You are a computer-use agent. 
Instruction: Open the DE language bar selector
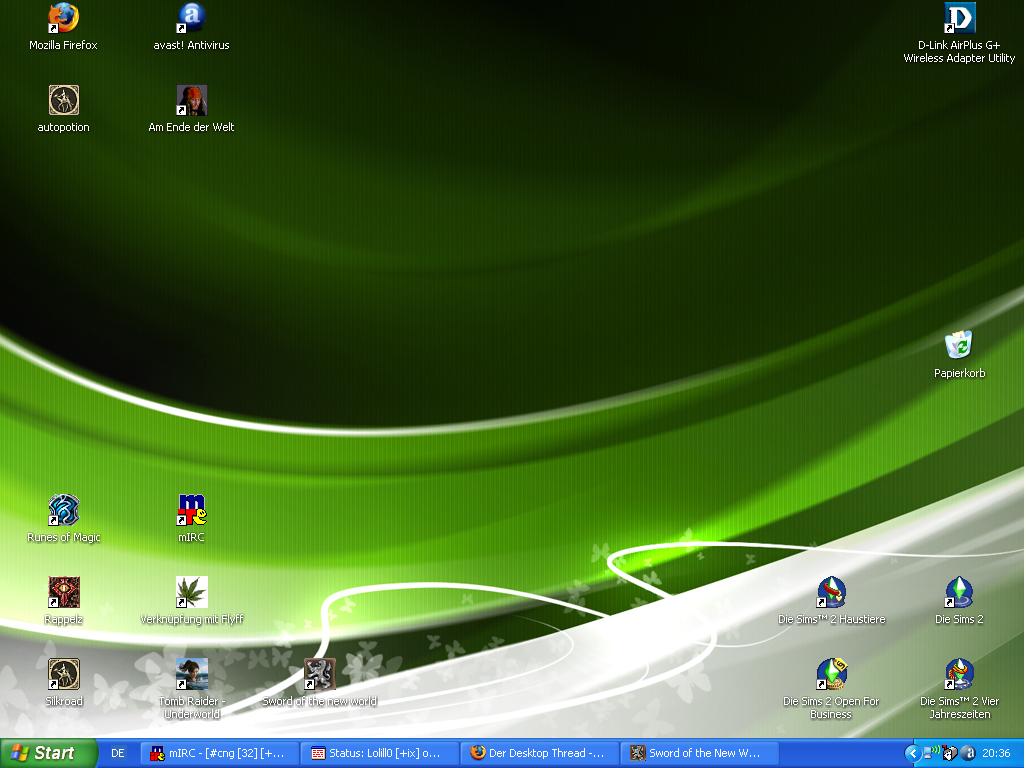118,753
